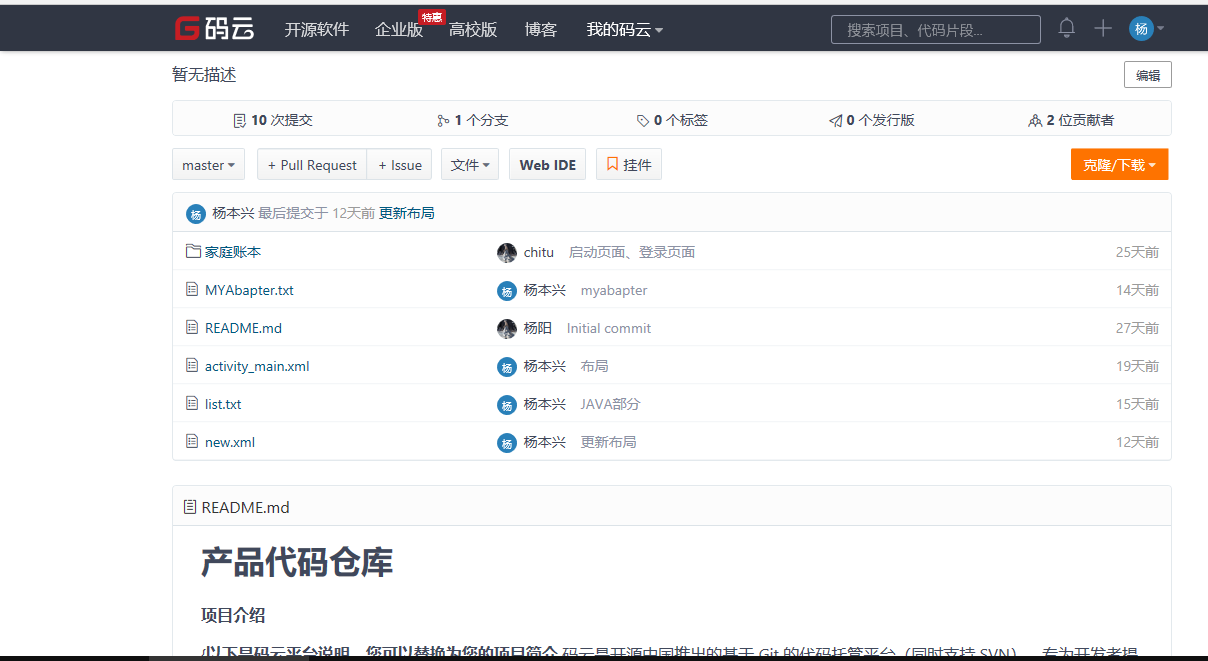Open the new.xml file
Screen dimensions: 1208x661
point(230,442)
